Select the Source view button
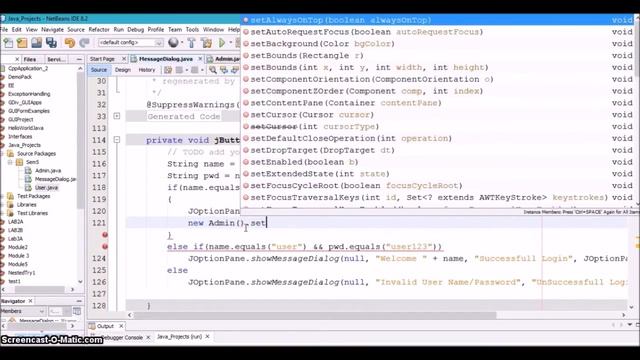640x360 pixels. (x=99, y=70)
